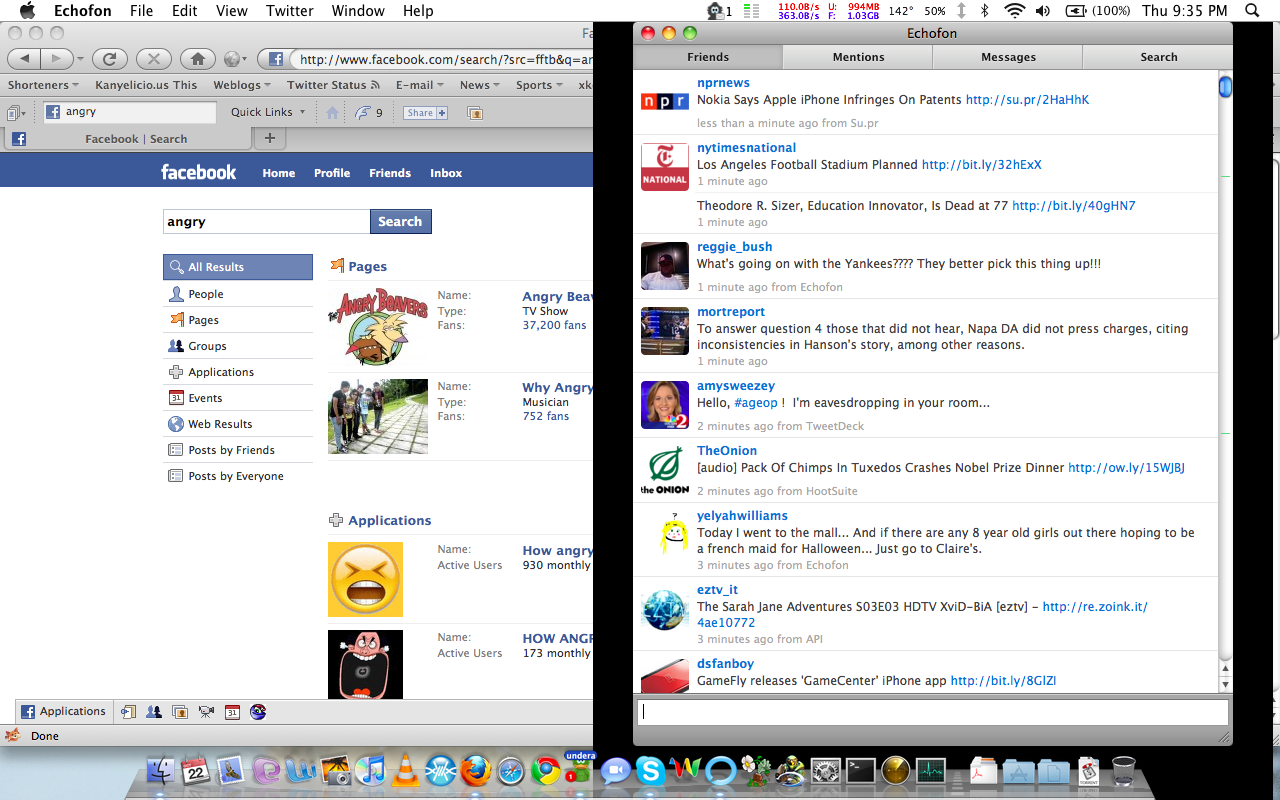Expand the Shorteners bookmarks folder
Screen dimensions: 1280x800
pos(44,85)
